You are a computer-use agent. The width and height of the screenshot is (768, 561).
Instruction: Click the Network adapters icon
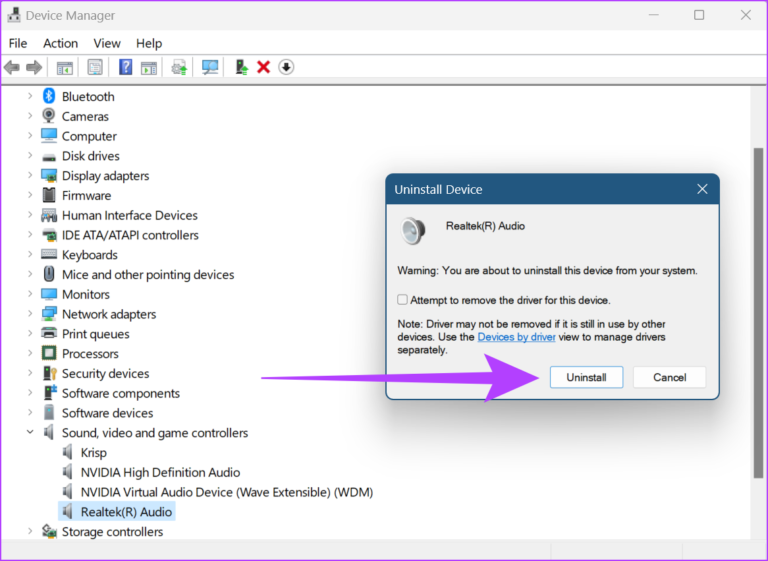[x=48, y=314]
